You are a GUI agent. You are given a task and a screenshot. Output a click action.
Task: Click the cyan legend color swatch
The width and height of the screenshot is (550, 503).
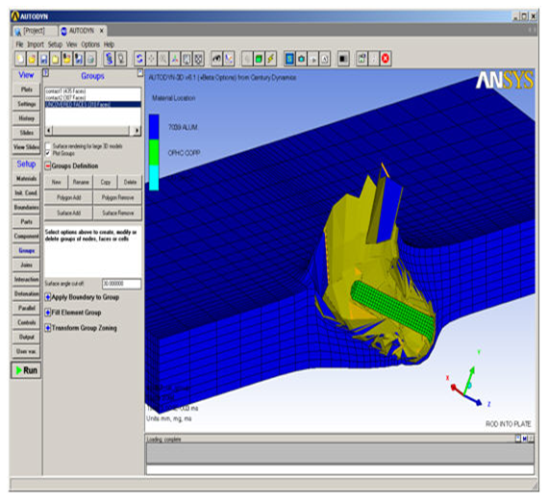click(154, 178)
